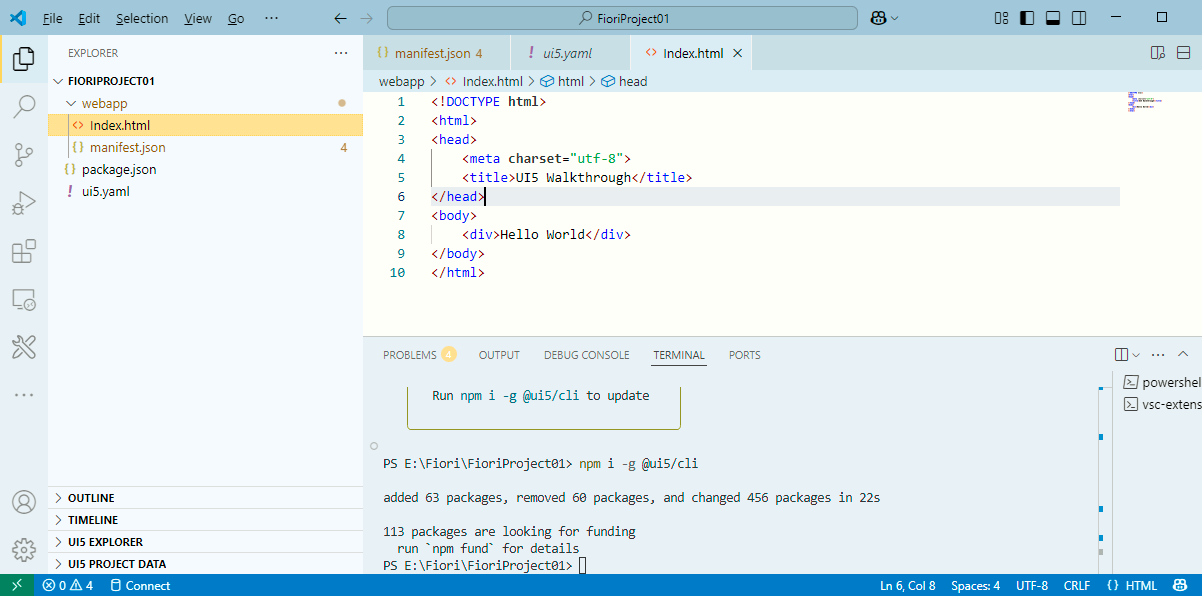Go forward using the right arrow

pos(366,18)
